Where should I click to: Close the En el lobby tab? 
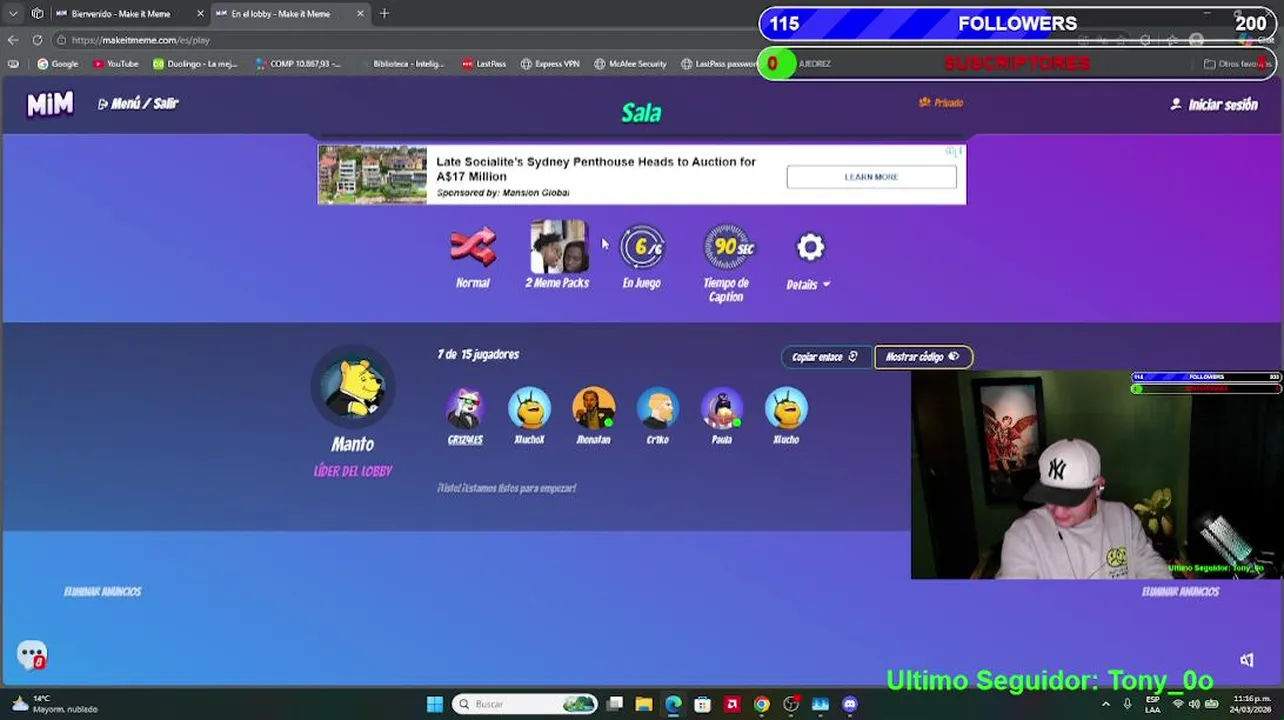tap(360, 14)
